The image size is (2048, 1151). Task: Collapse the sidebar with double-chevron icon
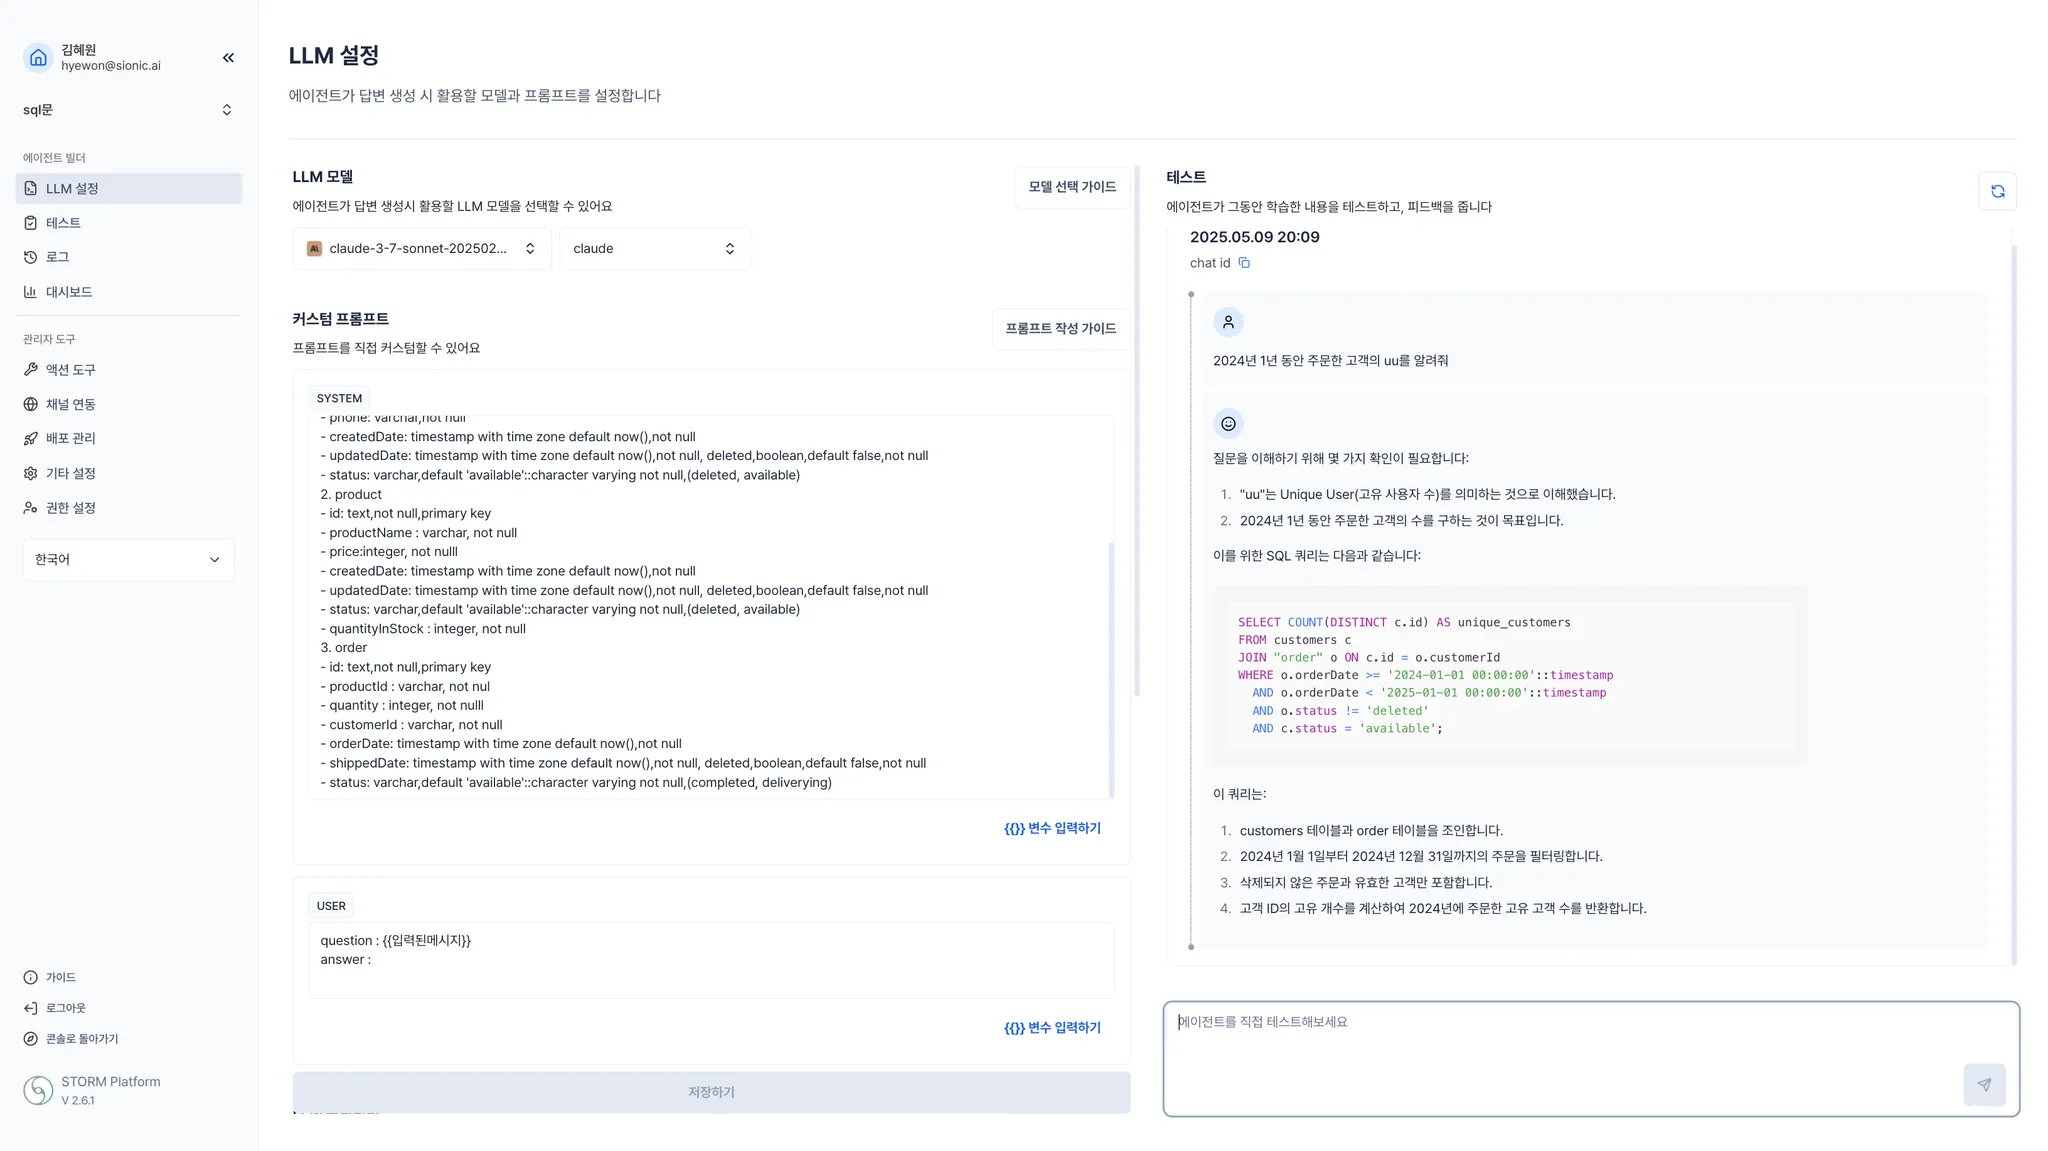[228, 58]
